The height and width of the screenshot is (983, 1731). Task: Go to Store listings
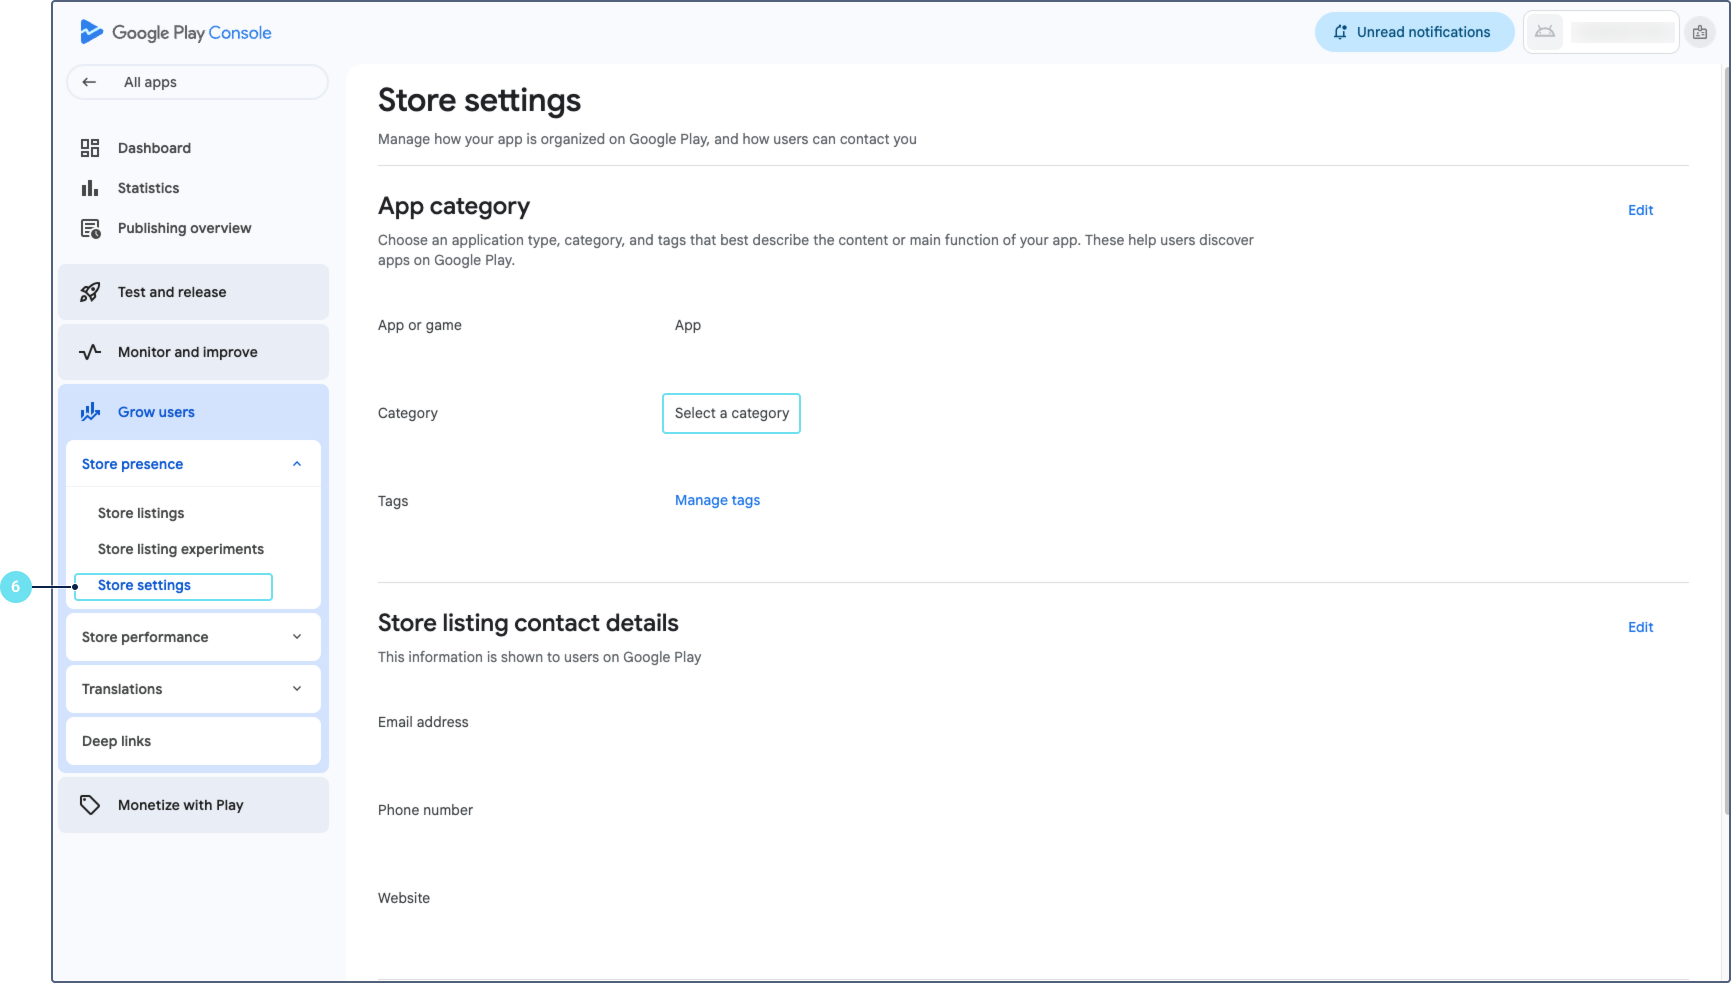tap(141, 513)
